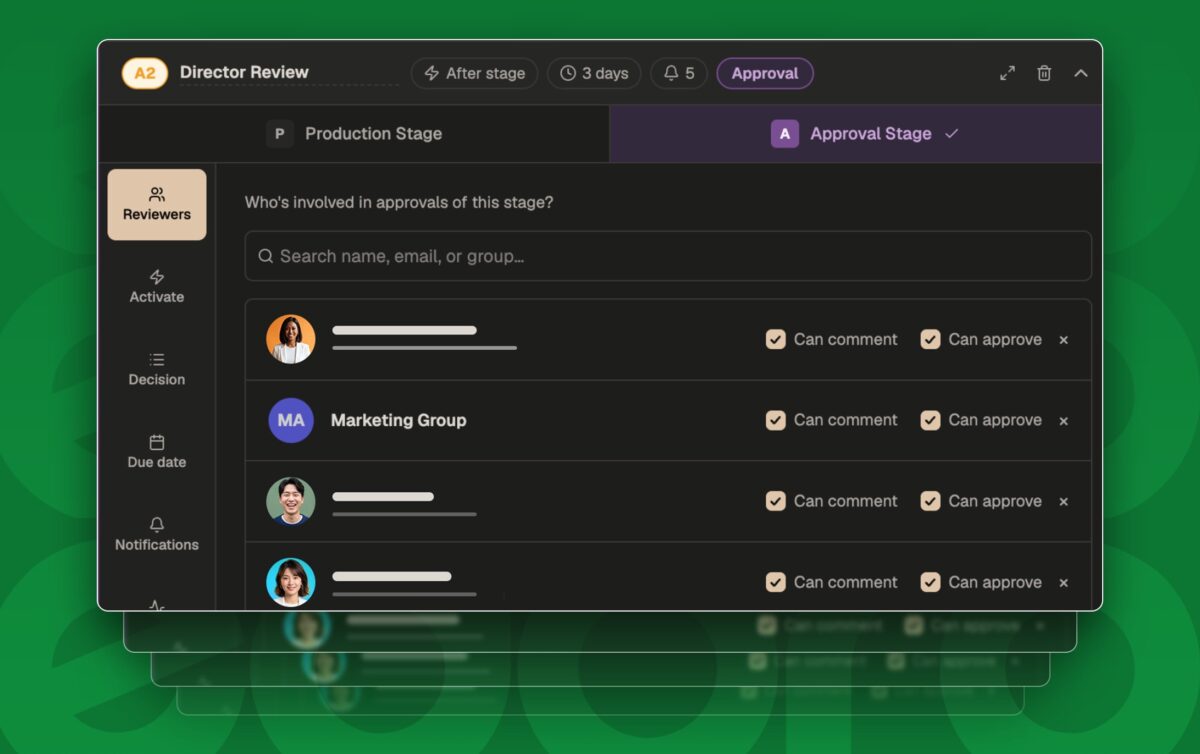This screenshot has height=754, width=1200.
Task: Open the Reviewers sidebar section
Action: tap(157, 204)
